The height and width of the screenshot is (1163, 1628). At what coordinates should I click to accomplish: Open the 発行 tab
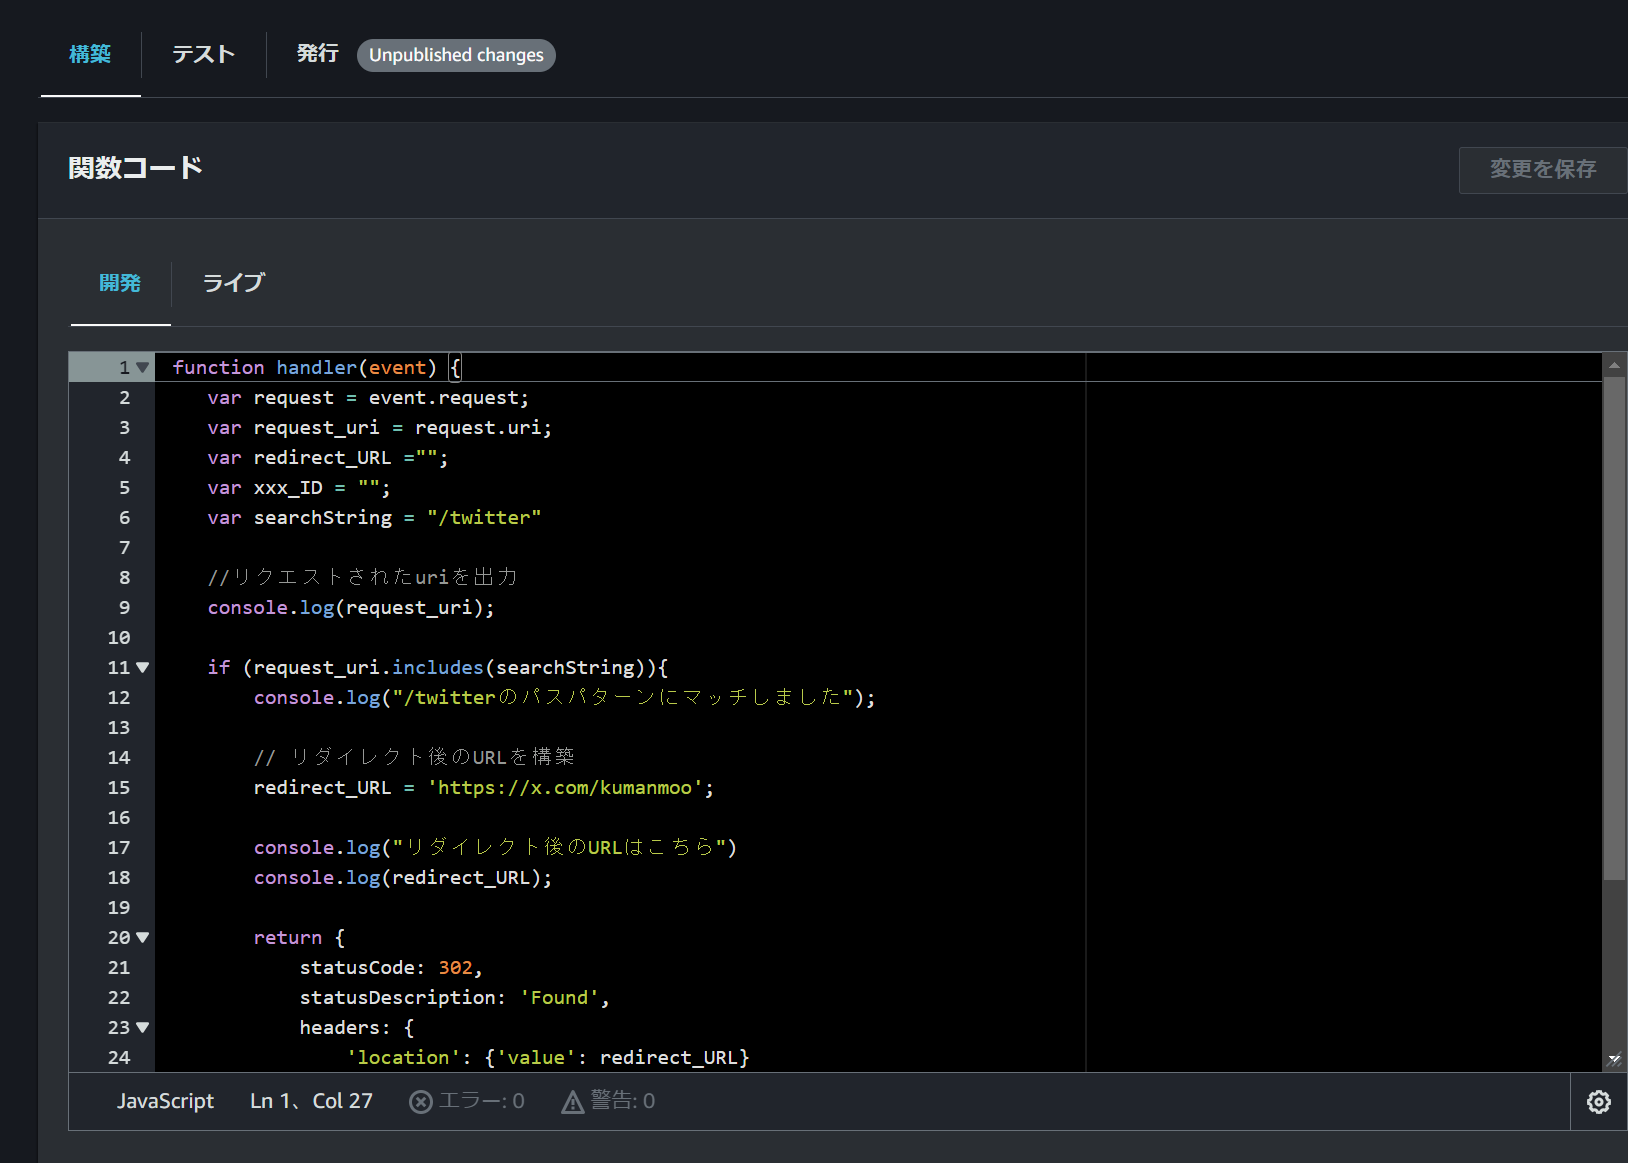[x=317, y=54]
